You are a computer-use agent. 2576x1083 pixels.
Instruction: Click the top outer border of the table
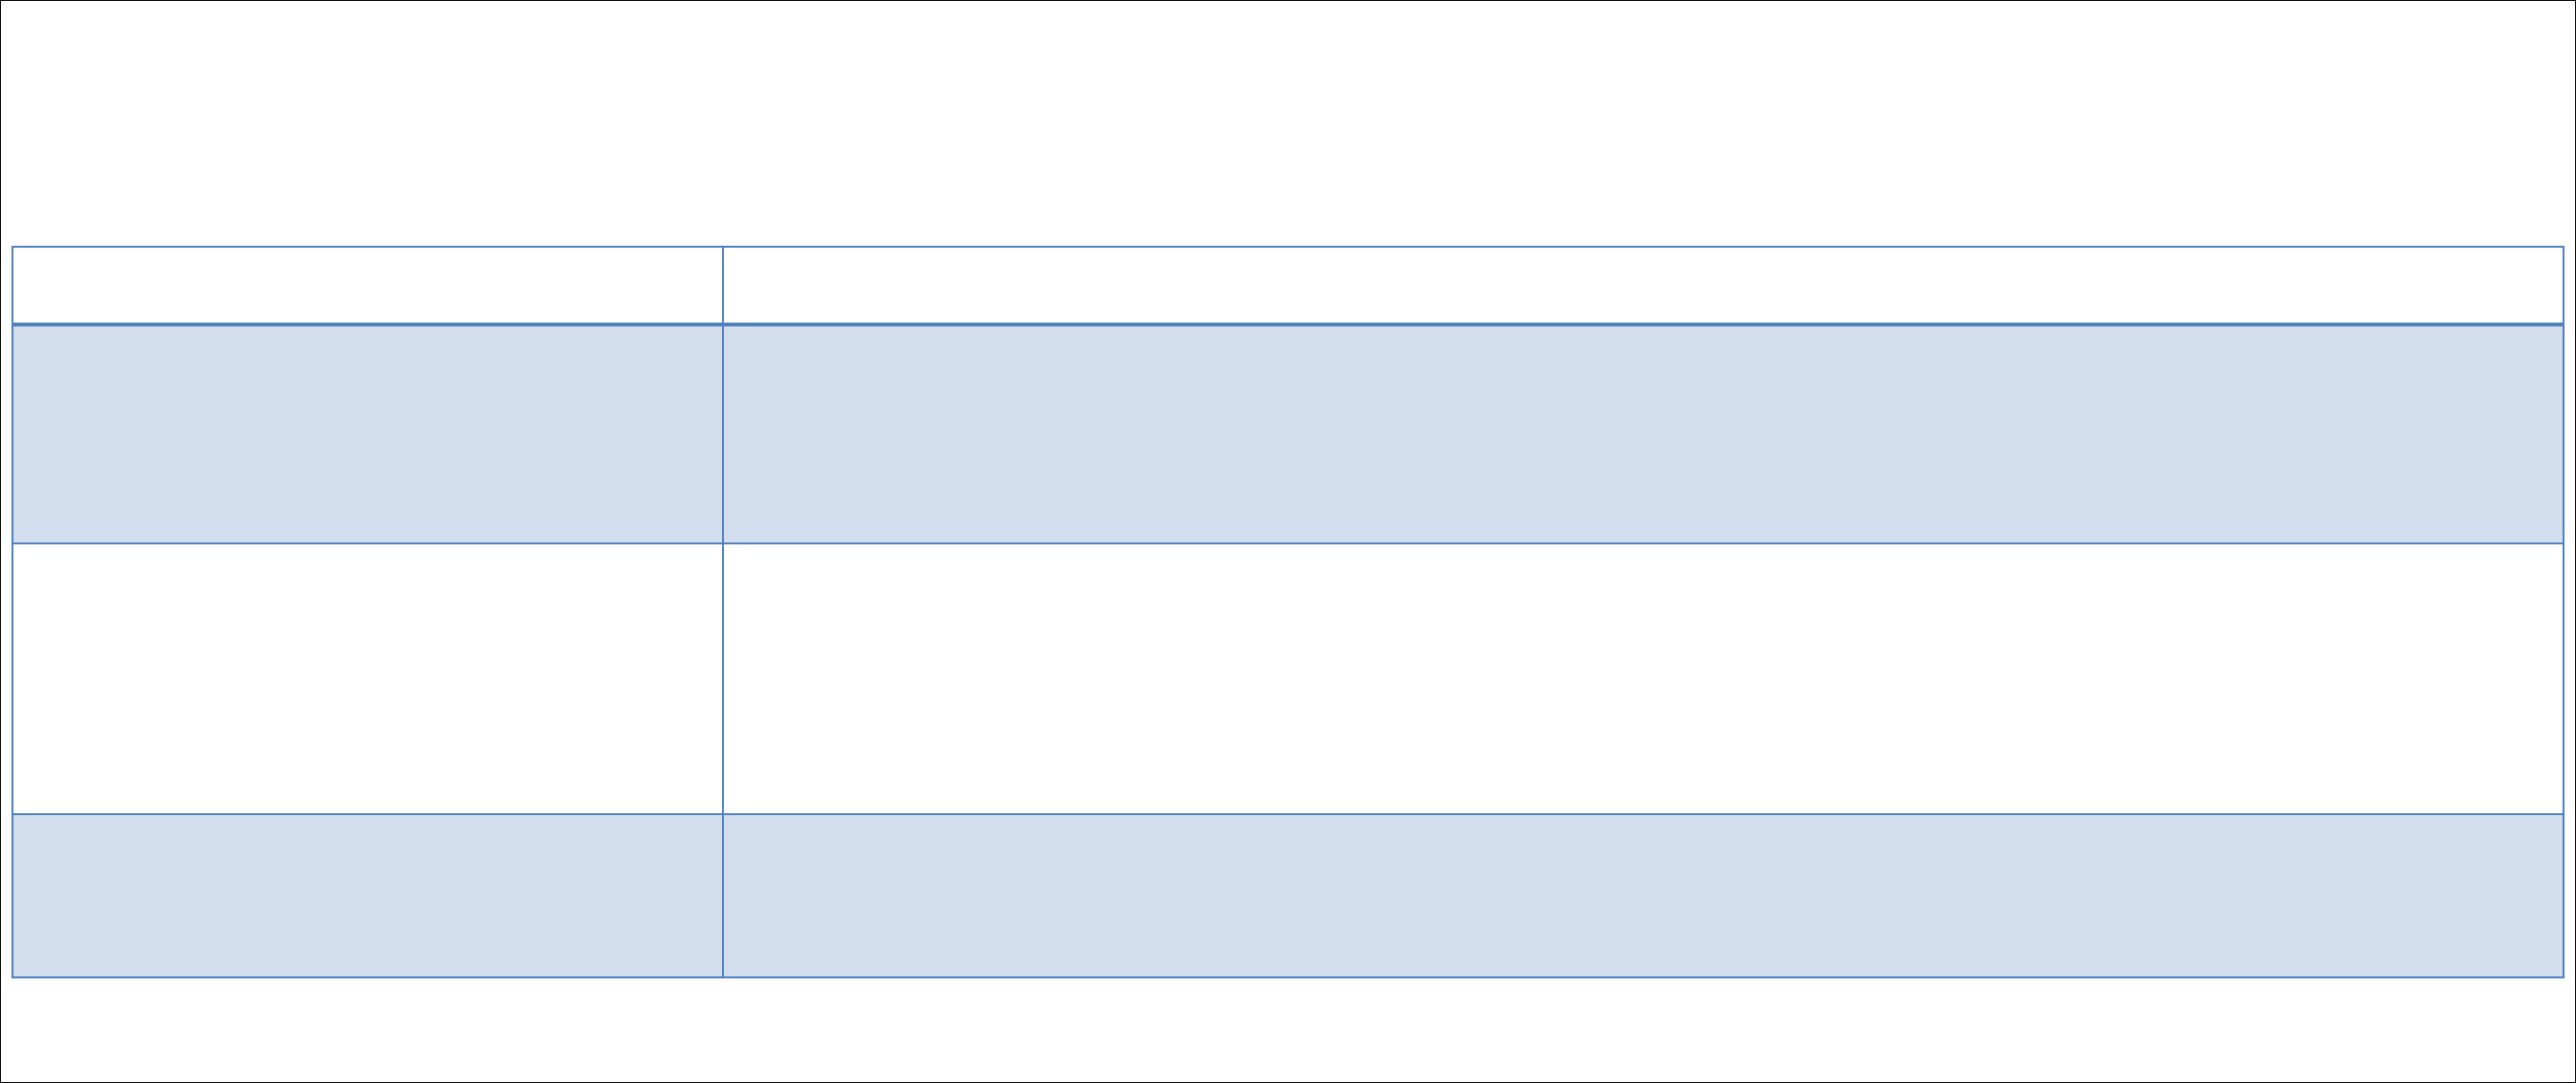click(1288, 247)
